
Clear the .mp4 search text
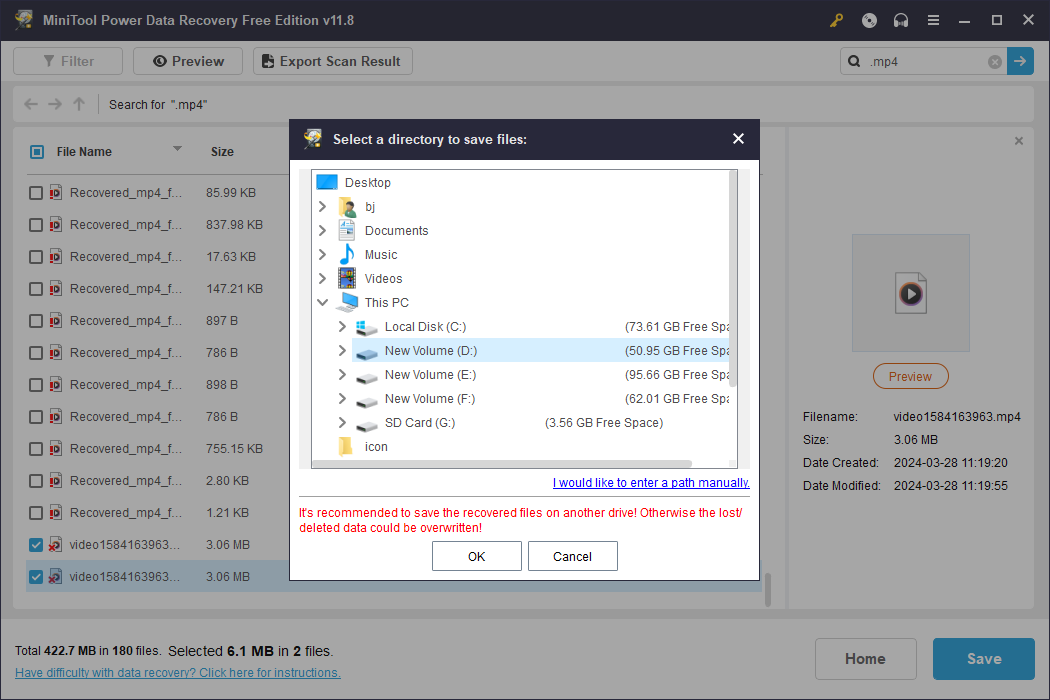[x=995, y=62]
